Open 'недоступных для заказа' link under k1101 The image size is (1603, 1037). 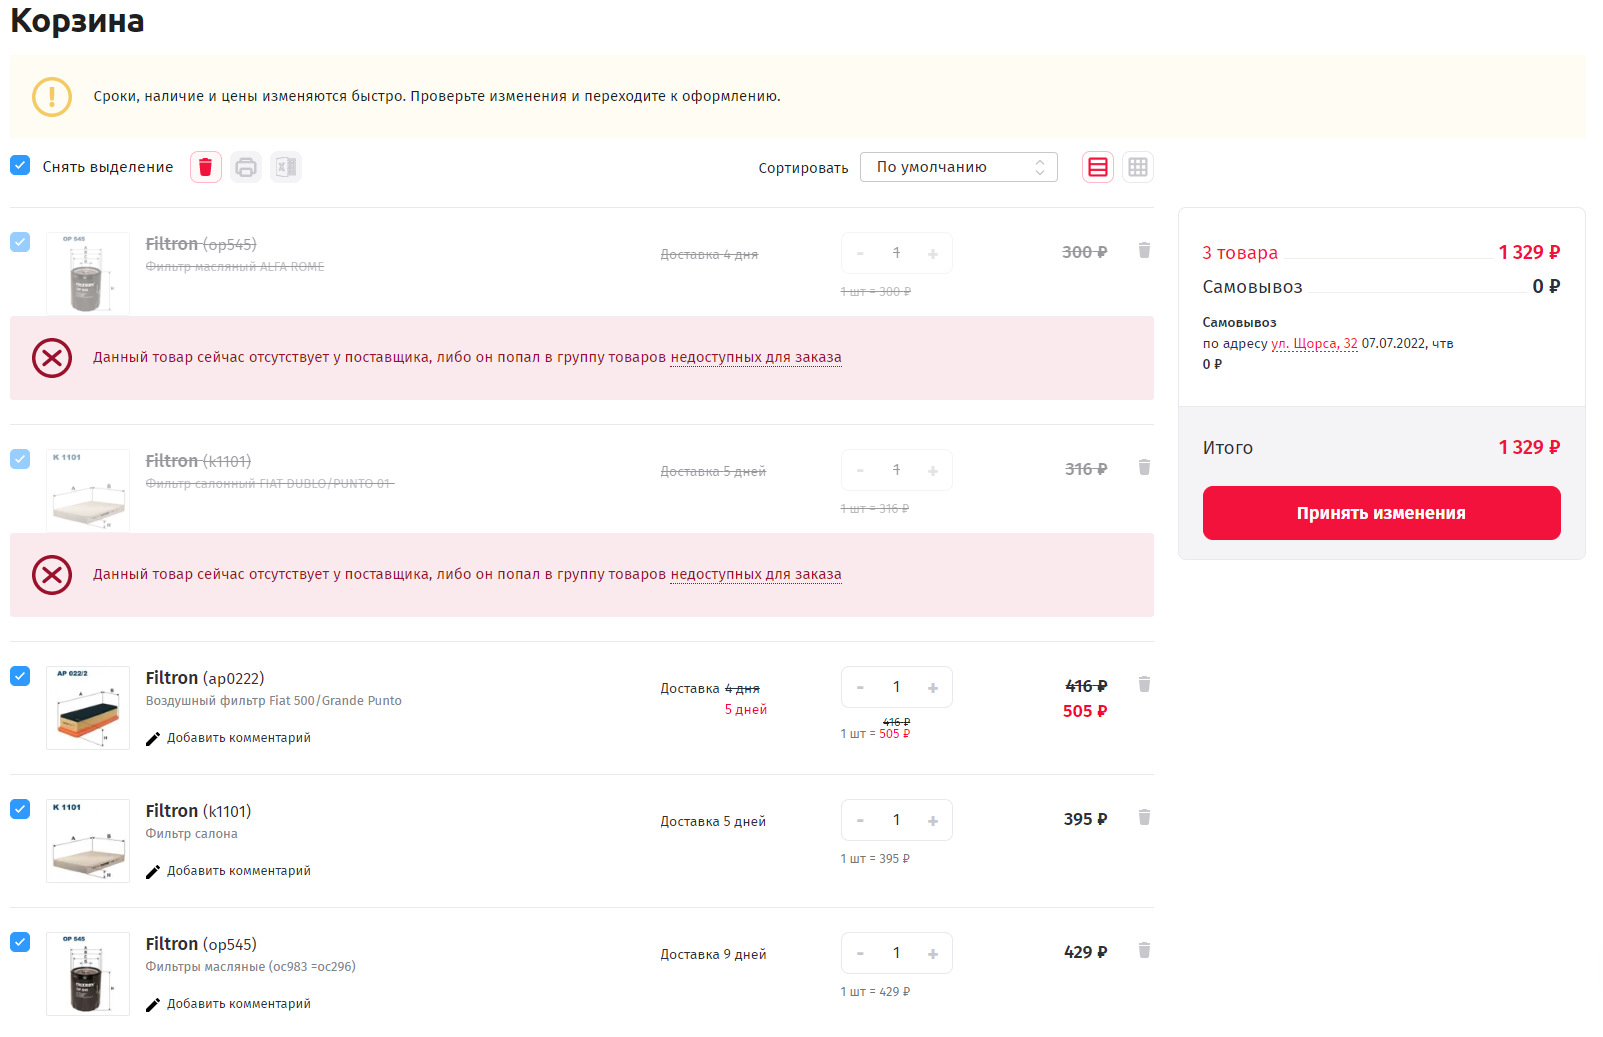[x=756, y=574]
